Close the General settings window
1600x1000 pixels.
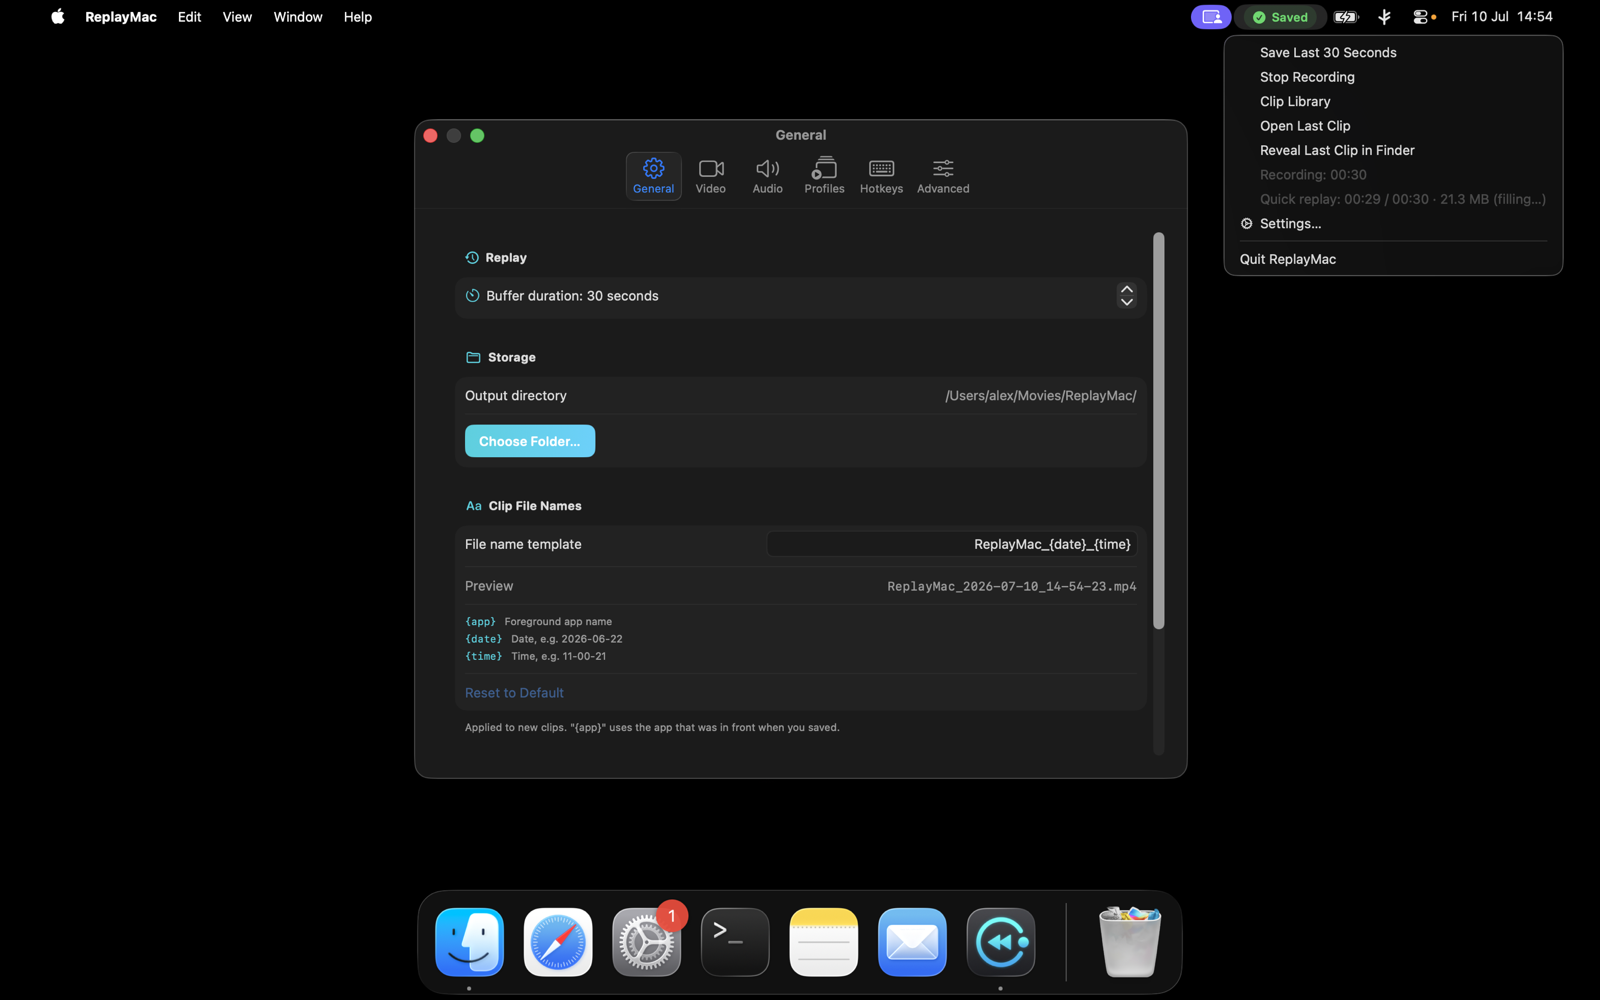click(430, 136)
